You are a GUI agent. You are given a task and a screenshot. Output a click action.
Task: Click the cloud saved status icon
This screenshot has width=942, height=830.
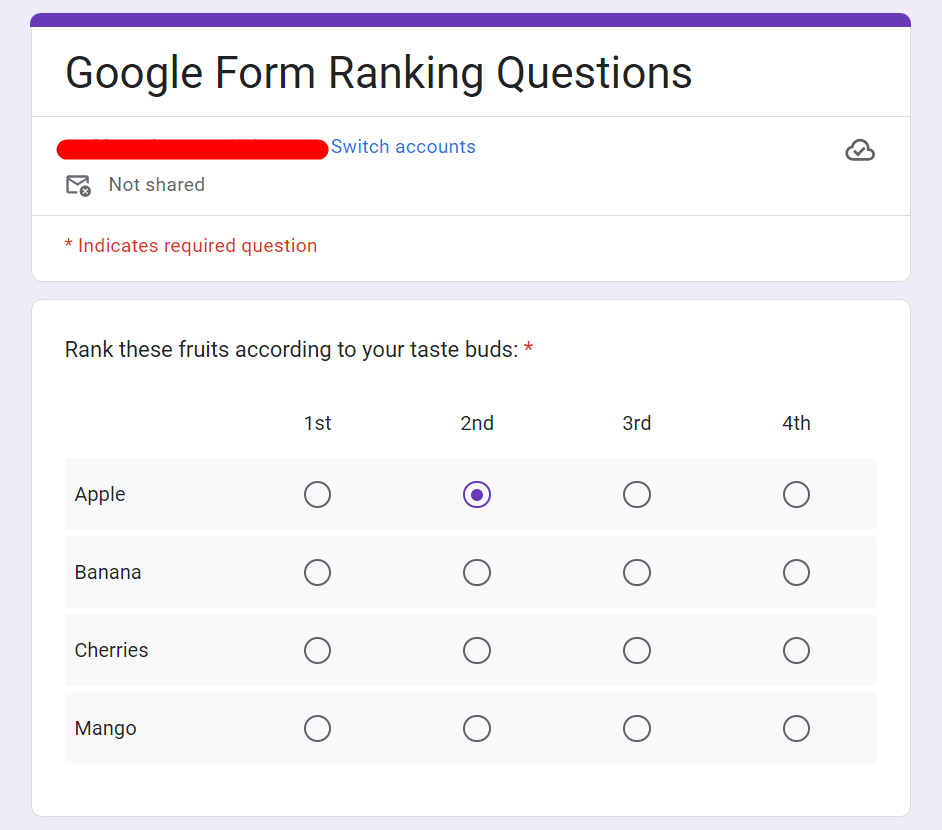pos(860,150)
